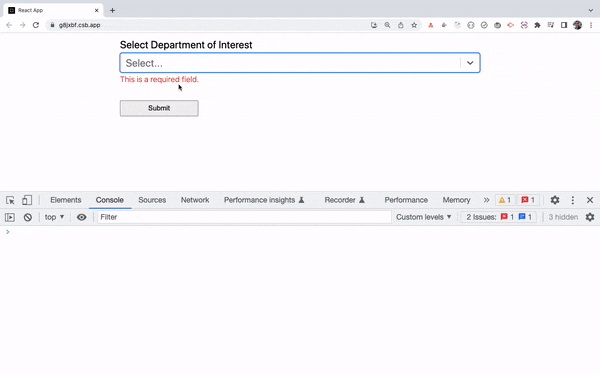Click the browser profile avatar
The image size is (600, 375).
577,25
